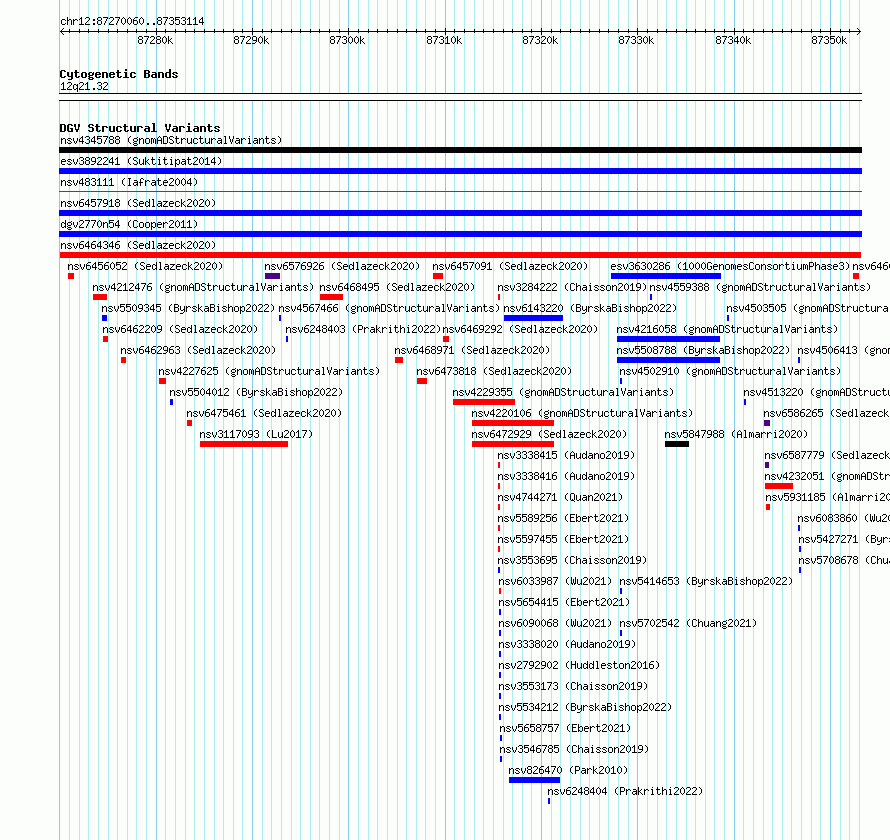890x840 pixels.
Task: Click the dgv2770n54 (Cooper2011) label
Action: tap(129, 224)
